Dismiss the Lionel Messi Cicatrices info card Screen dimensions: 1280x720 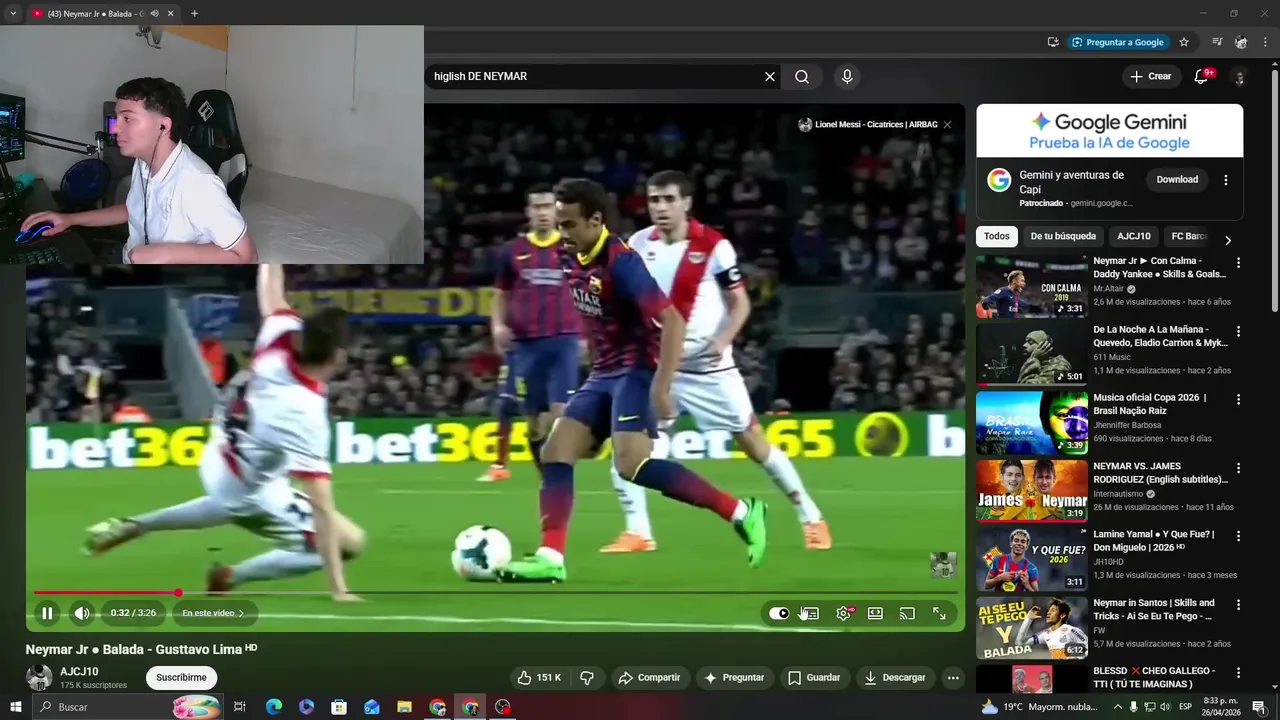pyautogui.click(x=947, y=125)
